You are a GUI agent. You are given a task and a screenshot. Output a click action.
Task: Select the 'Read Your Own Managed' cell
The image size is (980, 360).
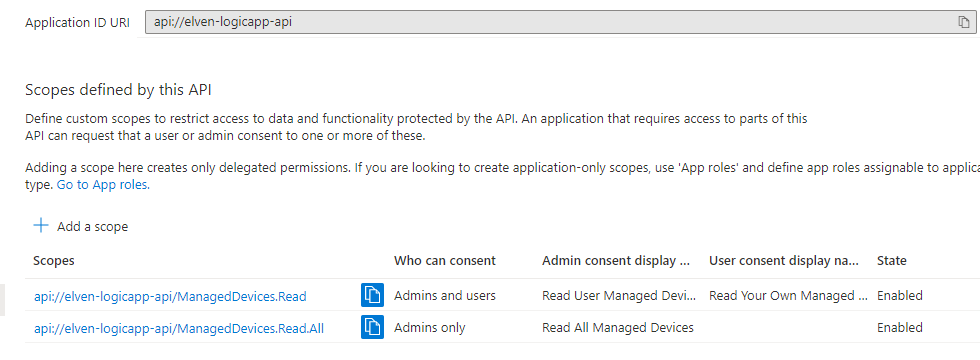point(788,296)
